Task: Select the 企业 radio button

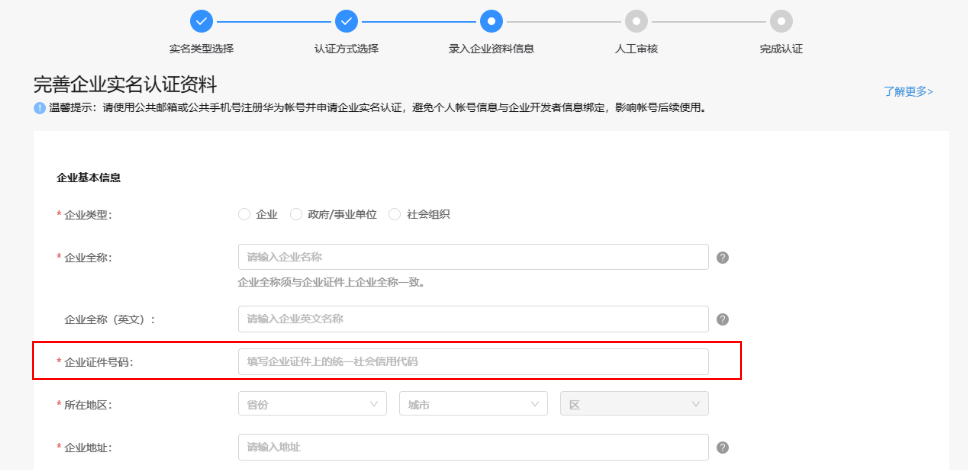Action: [244, 214]
